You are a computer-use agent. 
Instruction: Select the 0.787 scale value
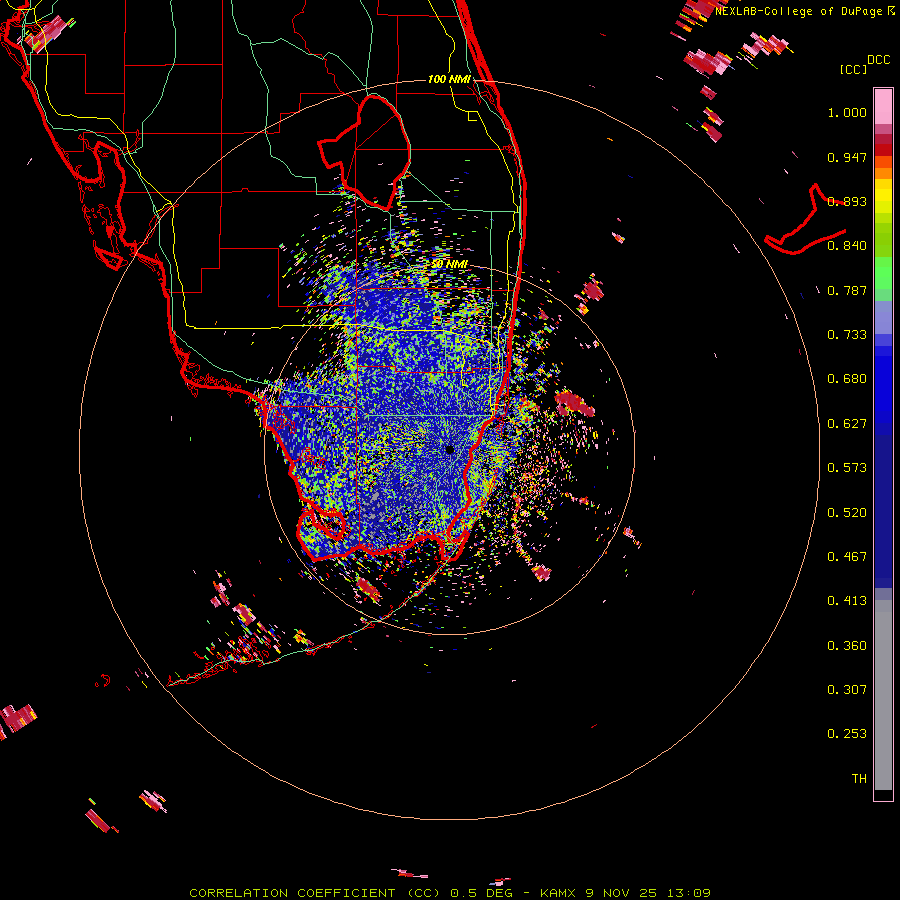pyautogui.click(x=847, y=290)
